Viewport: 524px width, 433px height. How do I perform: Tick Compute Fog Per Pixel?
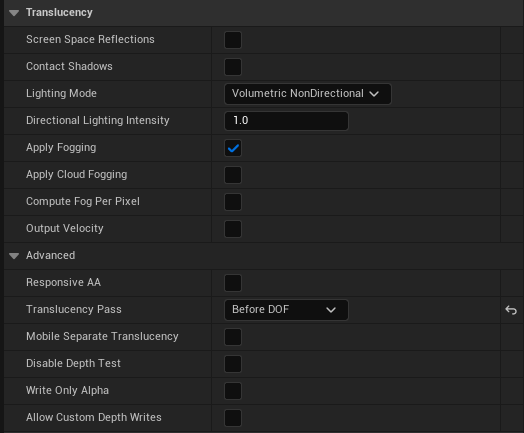coord(233,202)
